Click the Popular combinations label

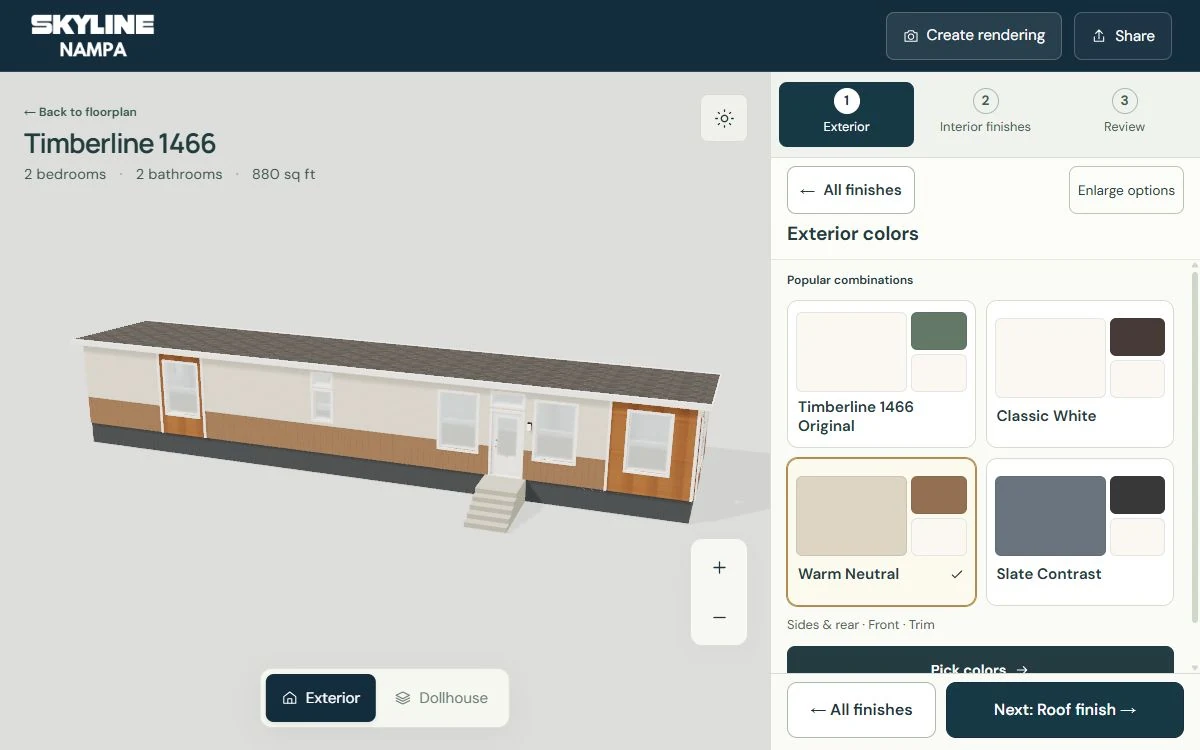click(x=850, y=280)
